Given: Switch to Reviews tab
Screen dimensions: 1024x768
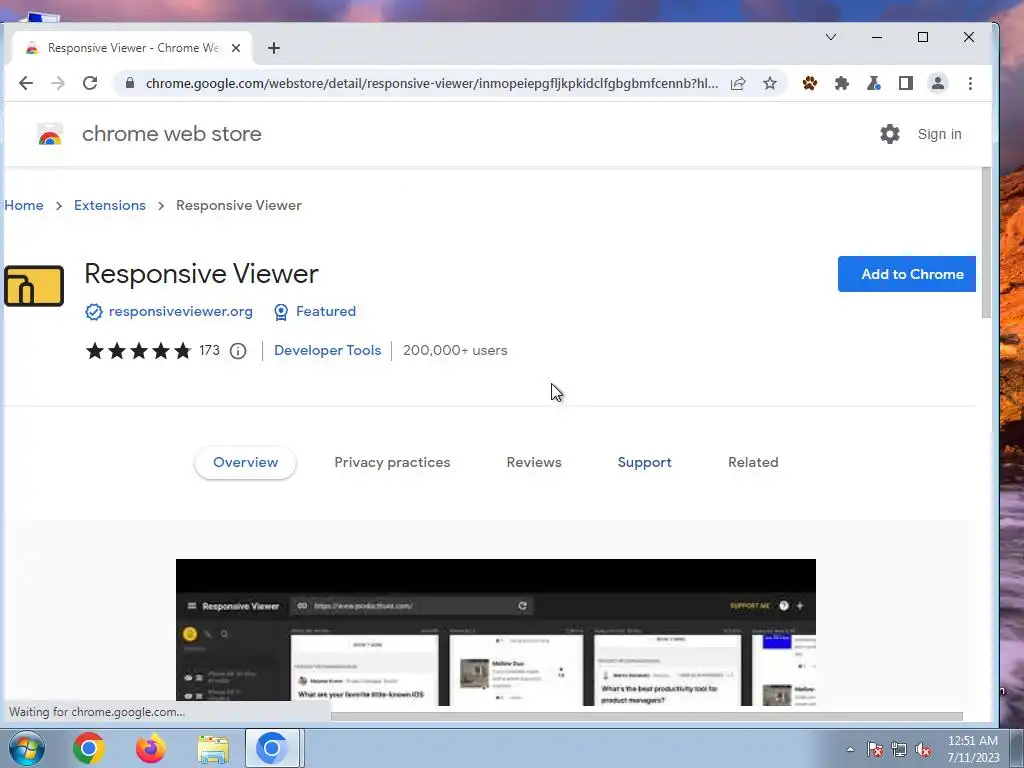Looking at the screenshot, I should pos(534,462).
